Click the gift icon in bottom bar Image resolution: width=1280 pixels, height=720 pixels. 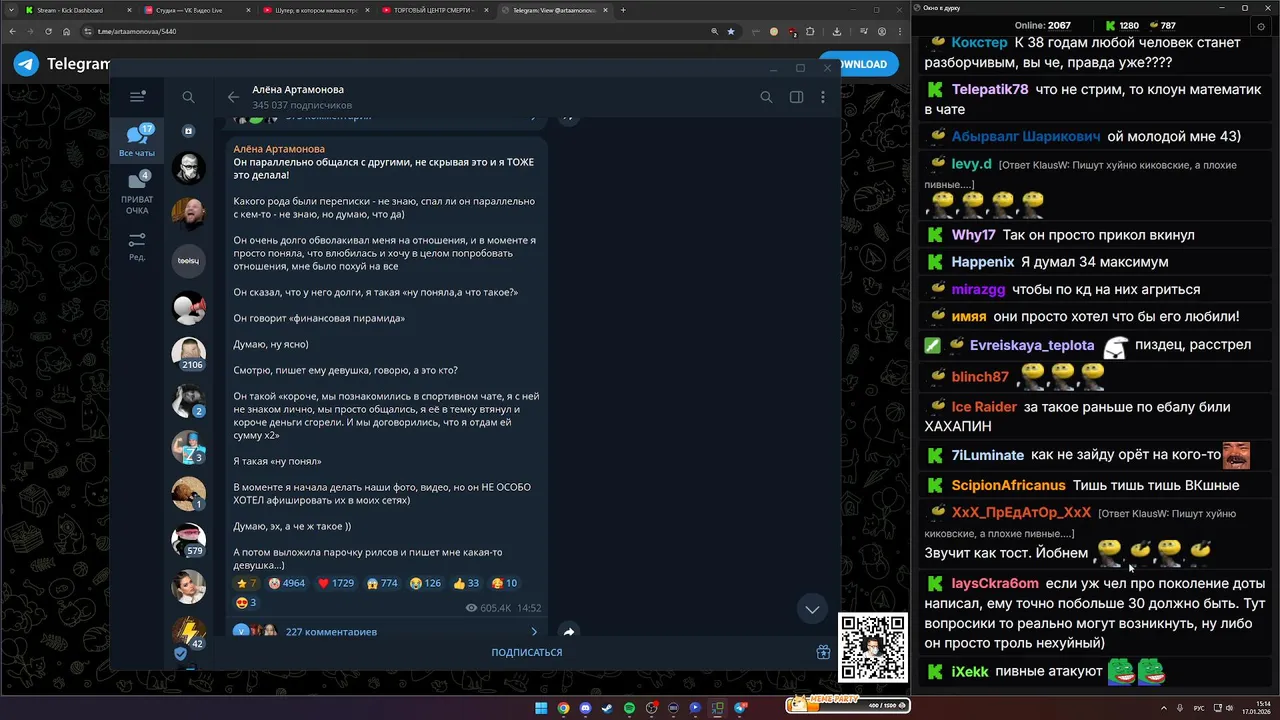click(823, 652)
